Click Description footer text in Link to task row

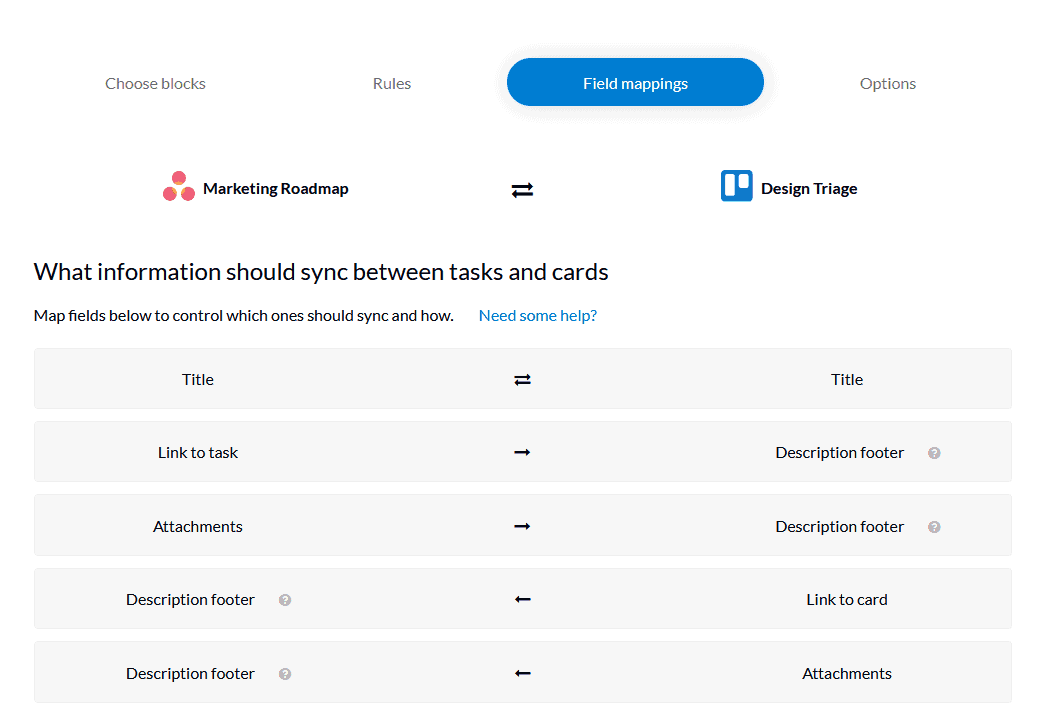[840, 452]
